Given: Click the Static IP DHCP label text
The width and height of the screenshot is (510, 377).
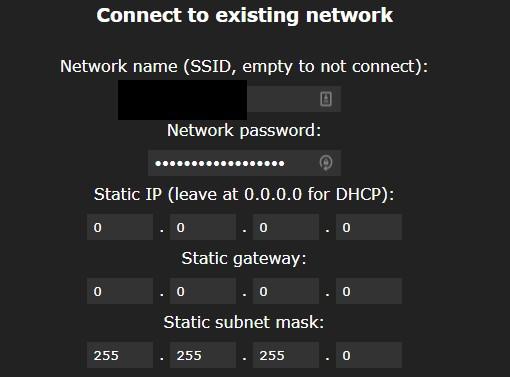Looking at the screenshot, I should point(244,194).
